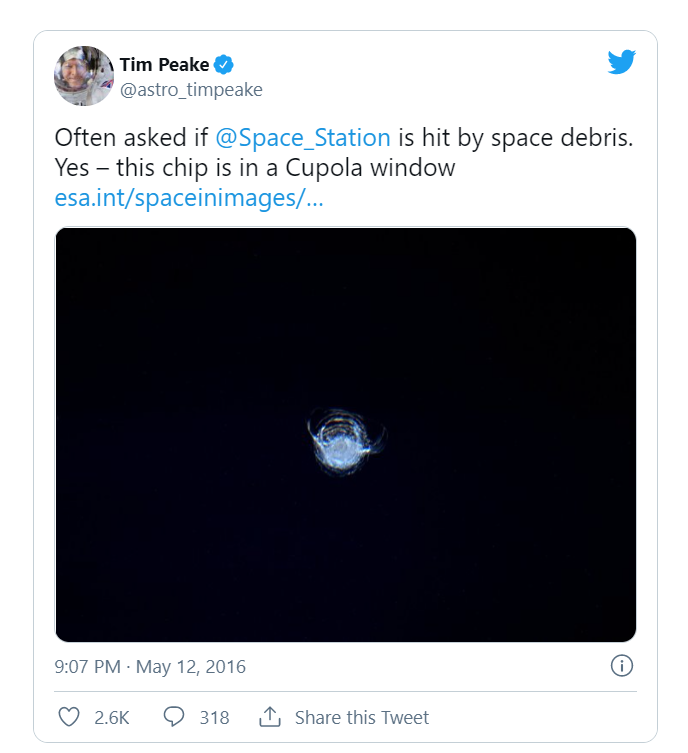Viewport: 688px width, 753px height.
Task: Click the 9:07 PM time text
Action: click(88, 666)
